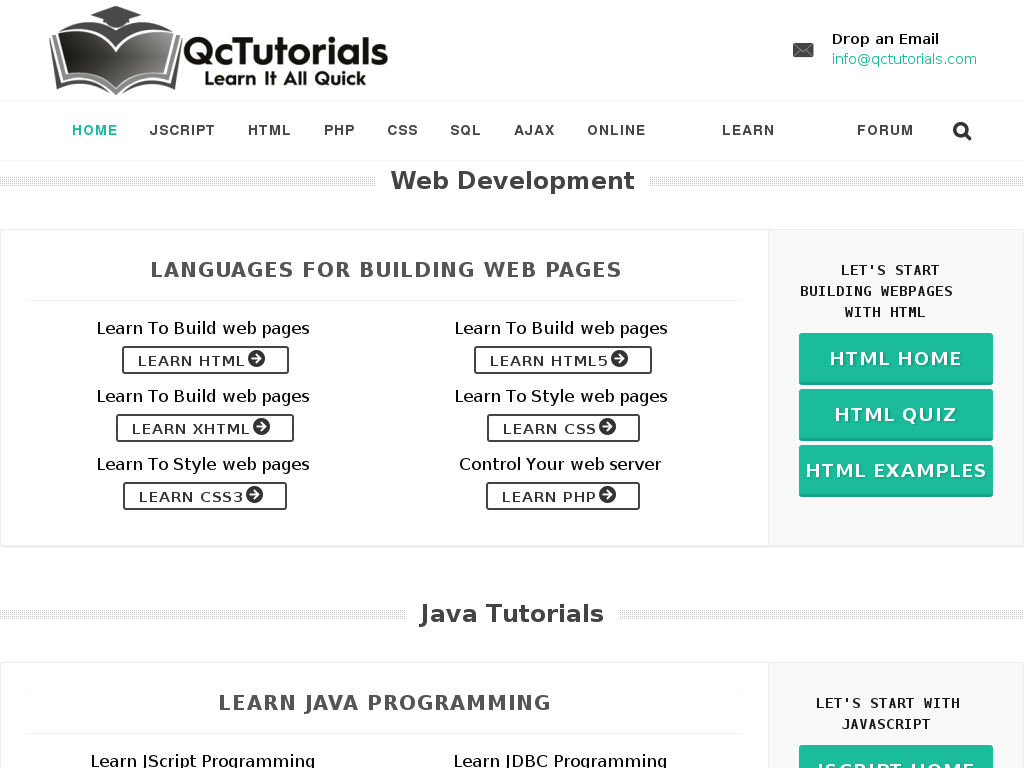Open the PHP navigation item
The width and height of the screenshot is (1024, 768).
tap(340, 130)
